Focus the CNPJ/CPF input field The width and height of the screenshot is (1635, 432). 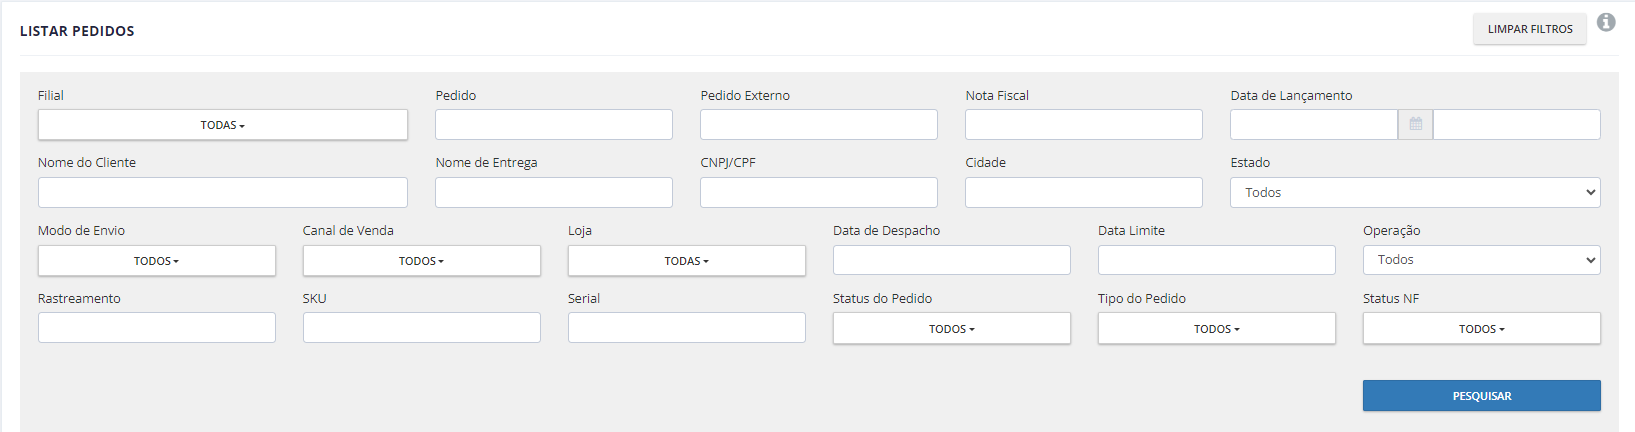click(x=819, y=192)
